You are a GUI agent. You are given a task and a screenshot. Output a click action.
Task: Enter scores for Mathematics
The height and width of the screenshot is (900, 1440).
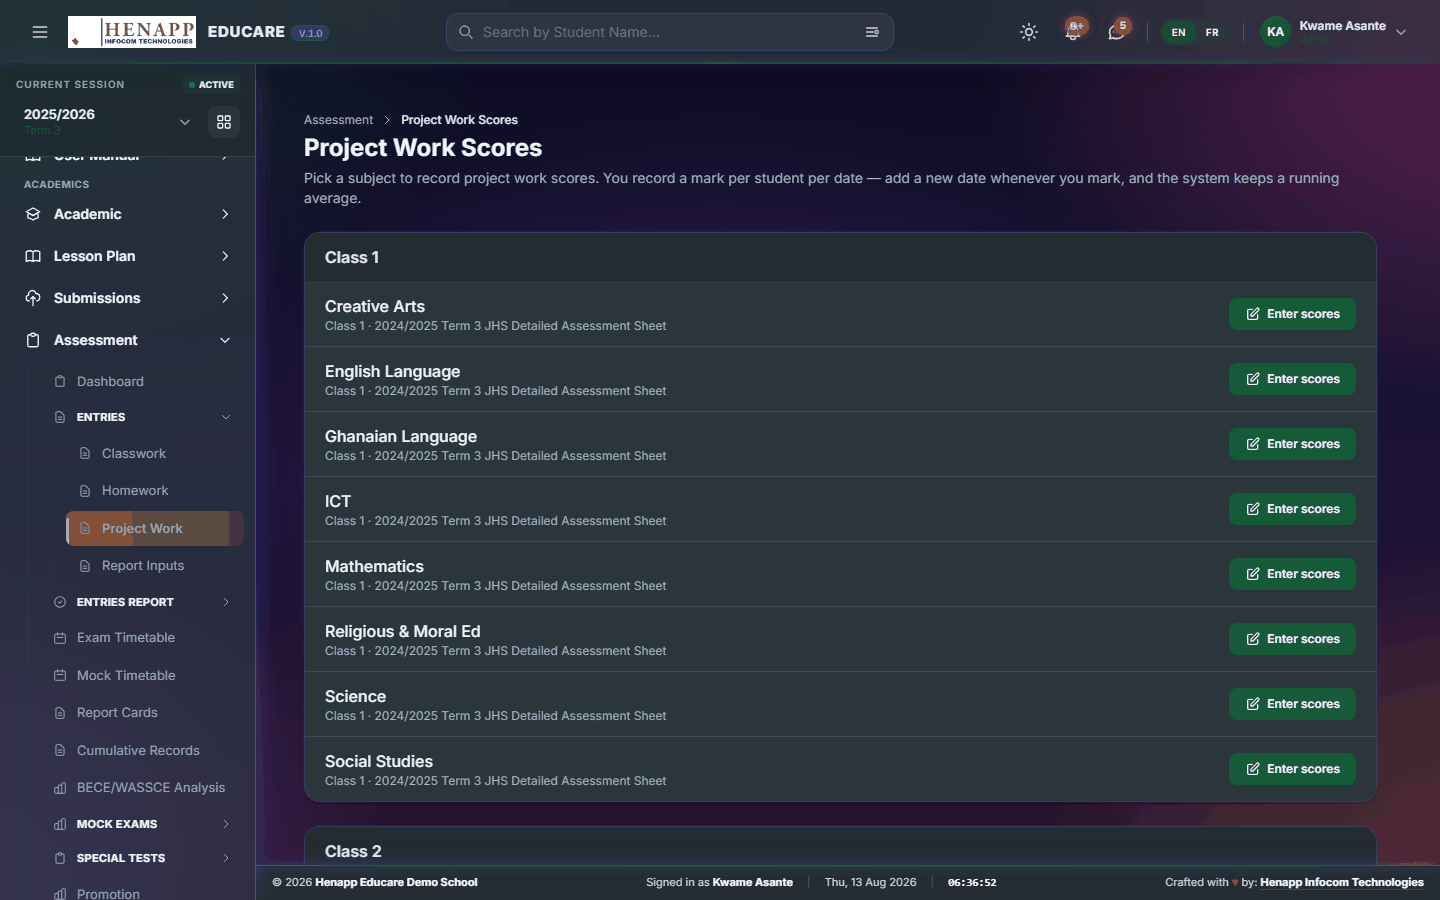click(x=1292, y=574)
